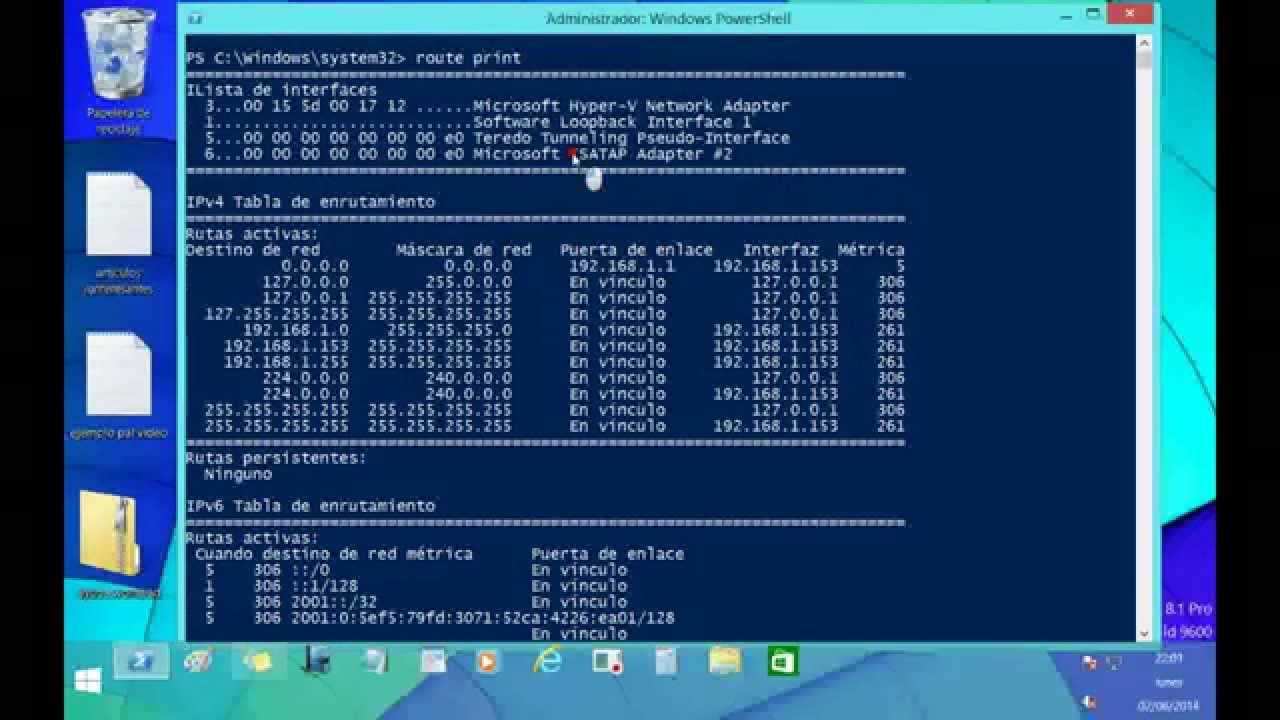This screenshot has height=720, width=1280.
Task: Click the 'IPv6 Tabla de enrutamiento' heading
Action: pyautogui.click(x=310, y=506)
